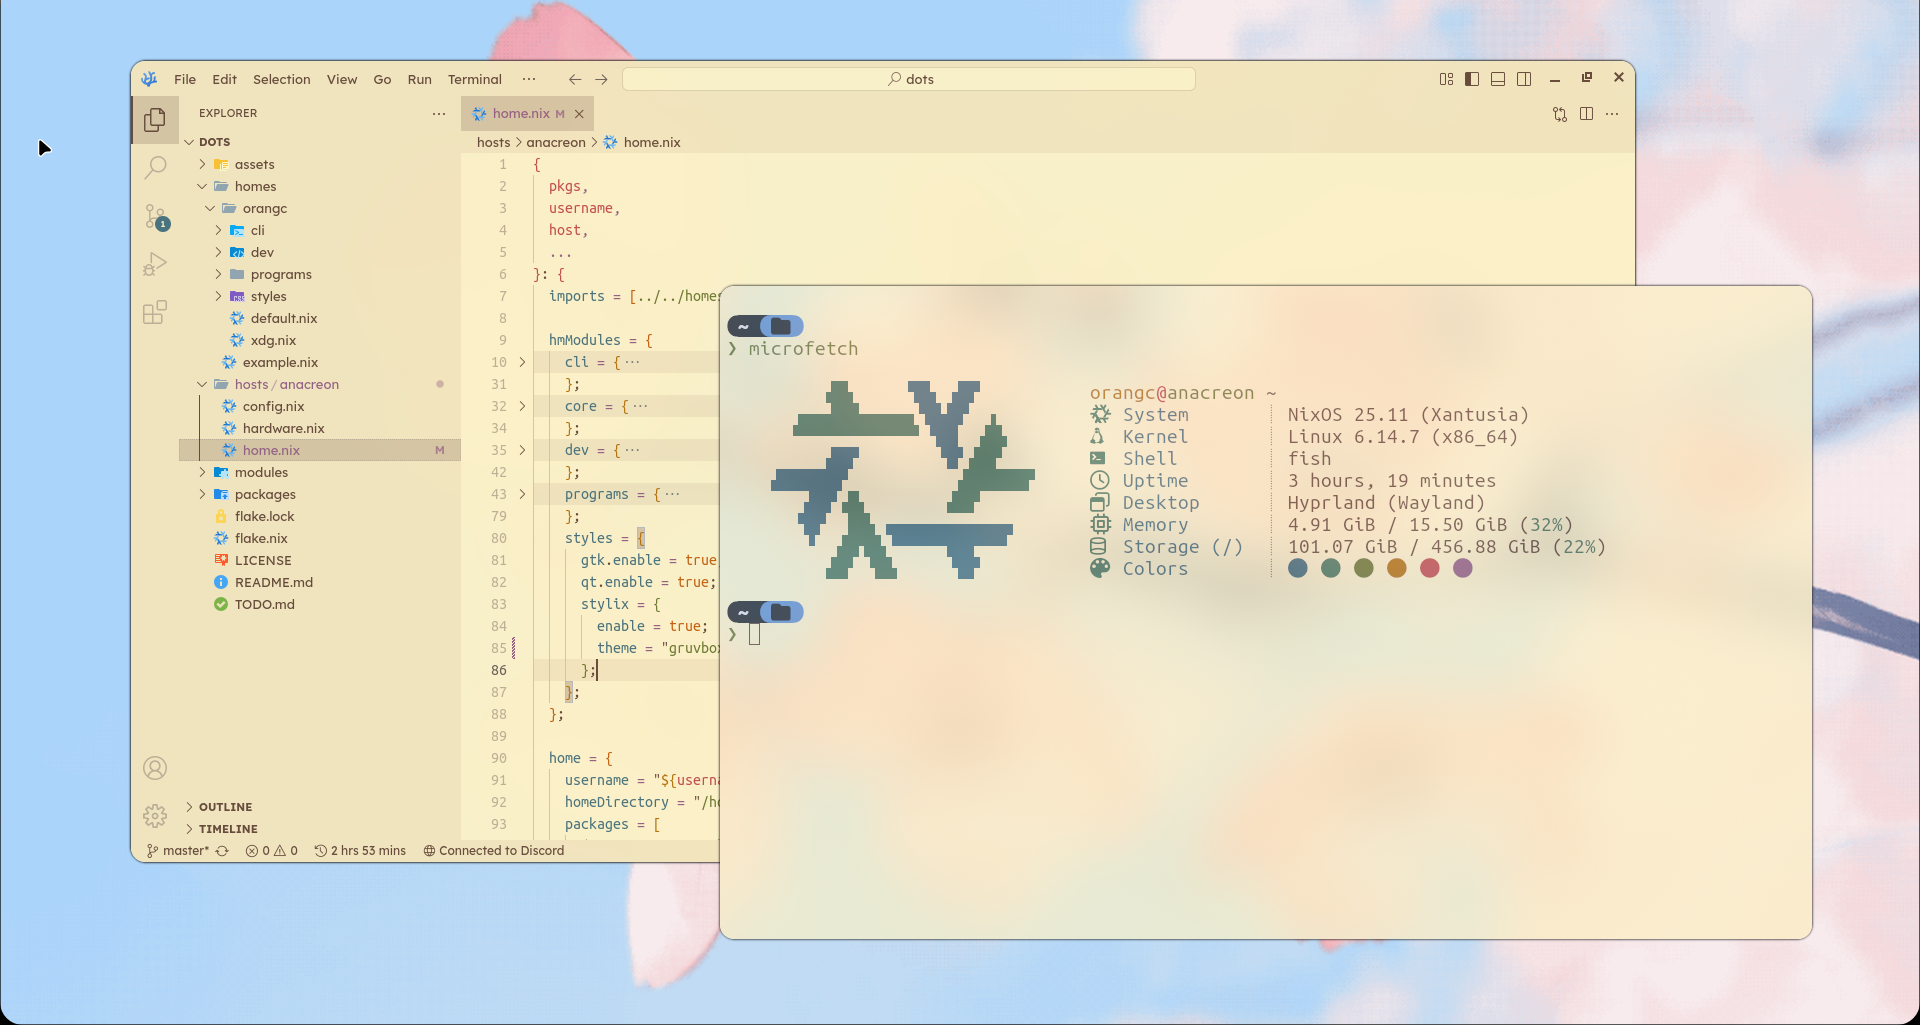
Task: Open the Search view icon
Action: (x=155, y=167)
